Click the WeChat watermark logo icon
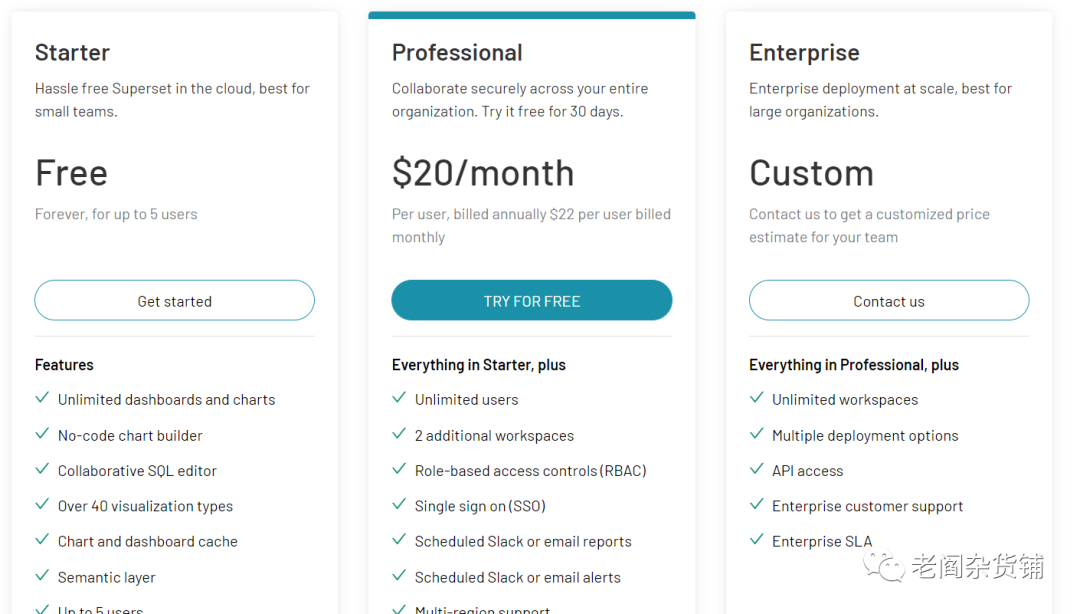The image size is (1080, 614). pyautogui.click(x=886, y=567)
